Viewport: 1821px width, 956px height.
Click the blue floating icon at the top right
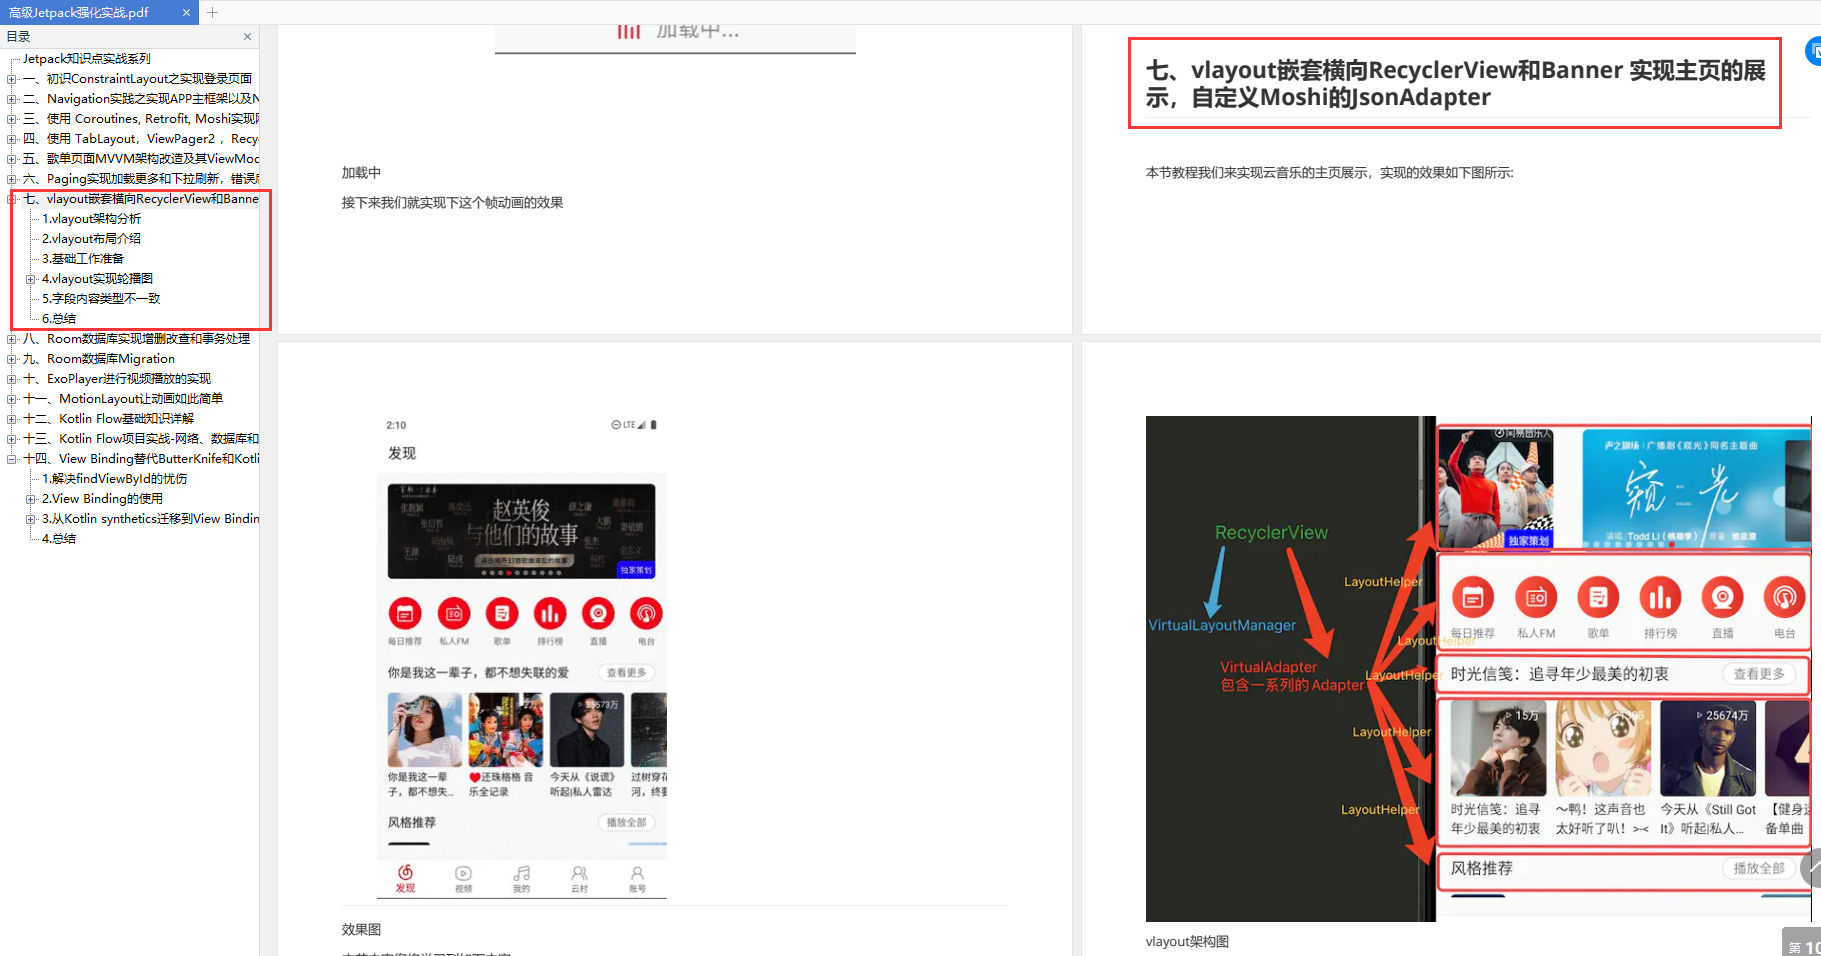coord(1814,51)
